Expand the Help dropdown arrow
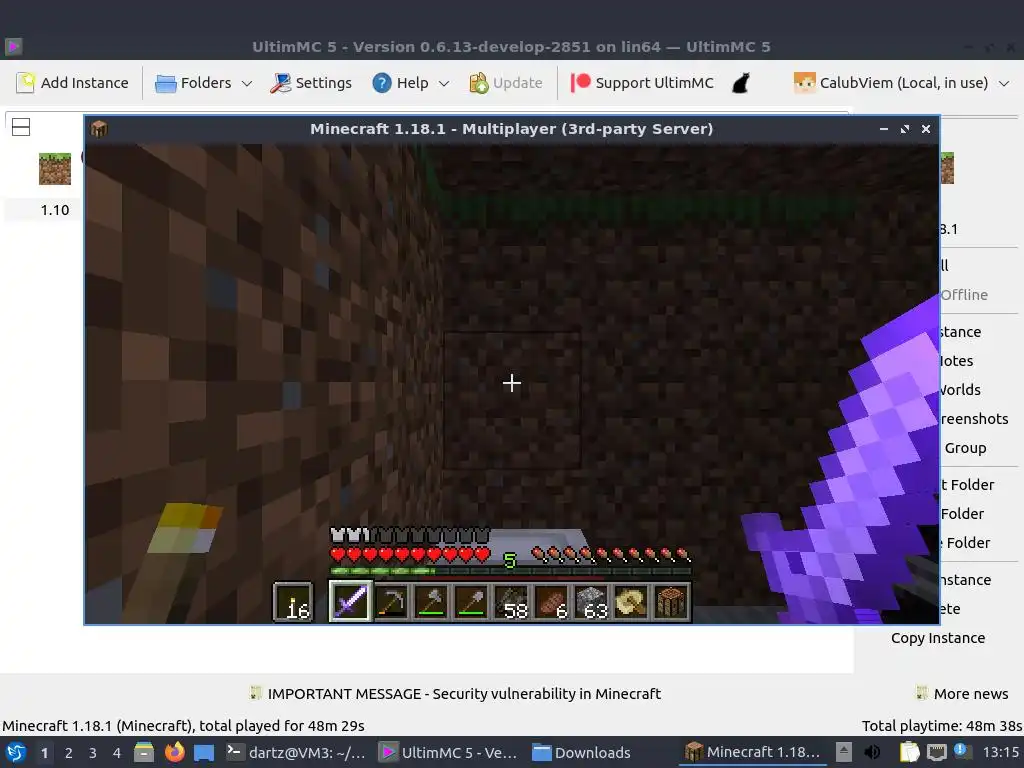Image resolution: width=1024 pixels, height=768 pixels. pyautogui.click(x=444, y=84)
